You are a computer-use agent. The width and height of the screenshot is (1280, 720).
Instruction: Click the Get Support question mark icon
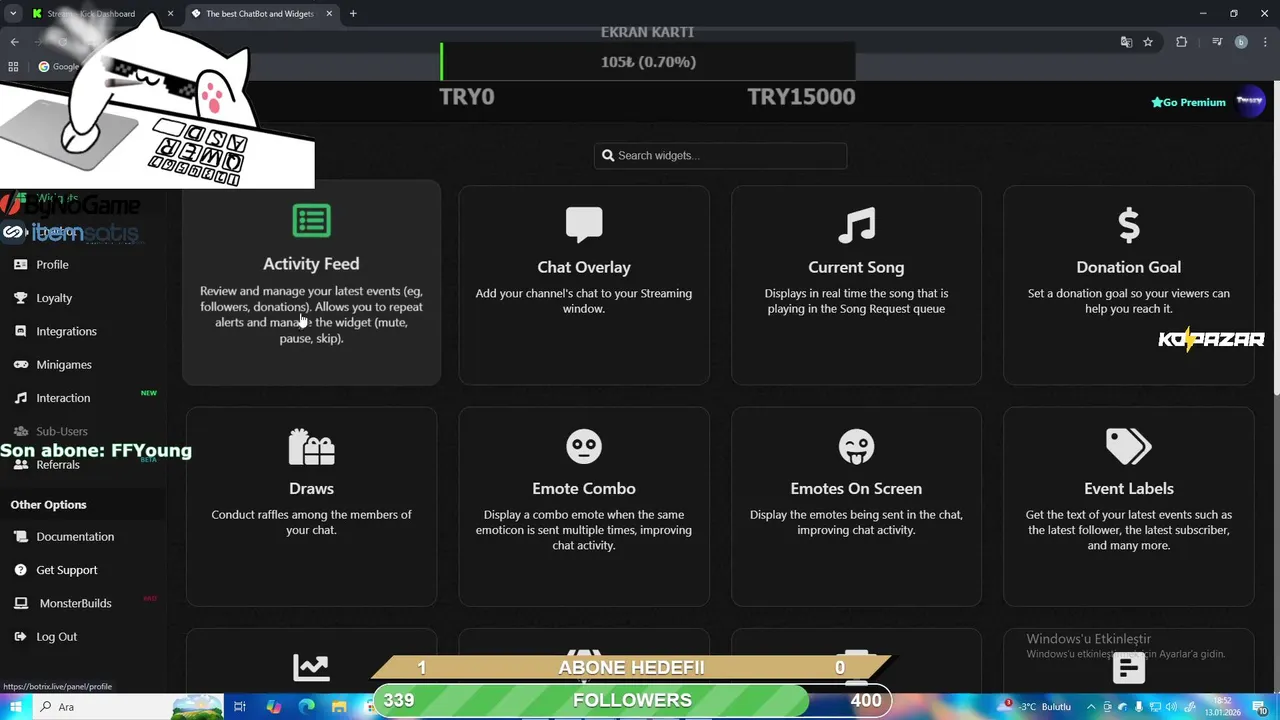(x=20, y=570)
